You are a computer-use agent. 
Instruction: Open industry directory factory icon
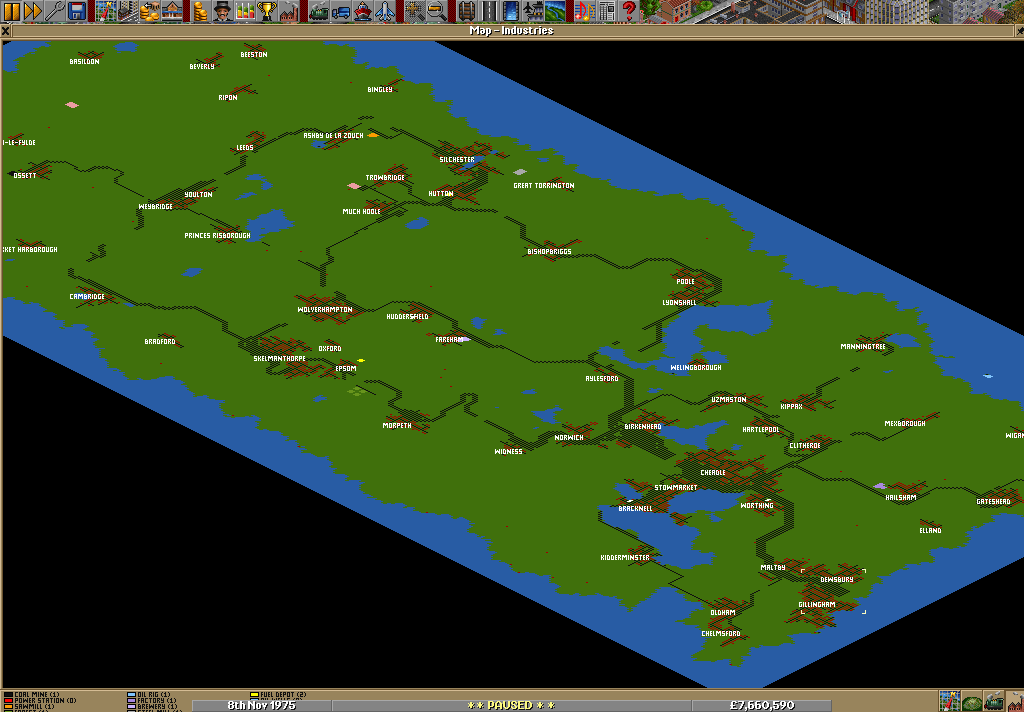click(x=289, y=11)
